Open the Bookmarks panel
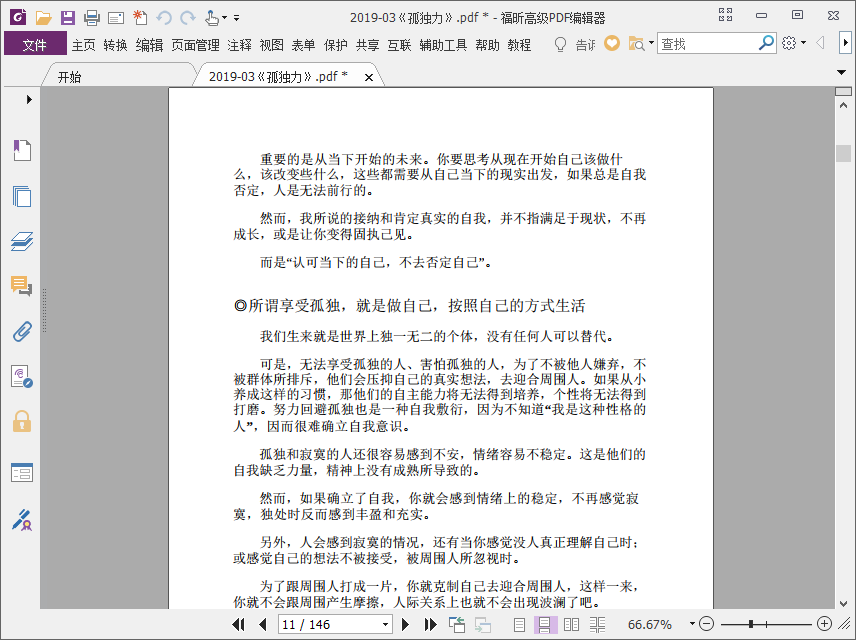Screen dimensions: 856x640 click(x=22, y=150)
